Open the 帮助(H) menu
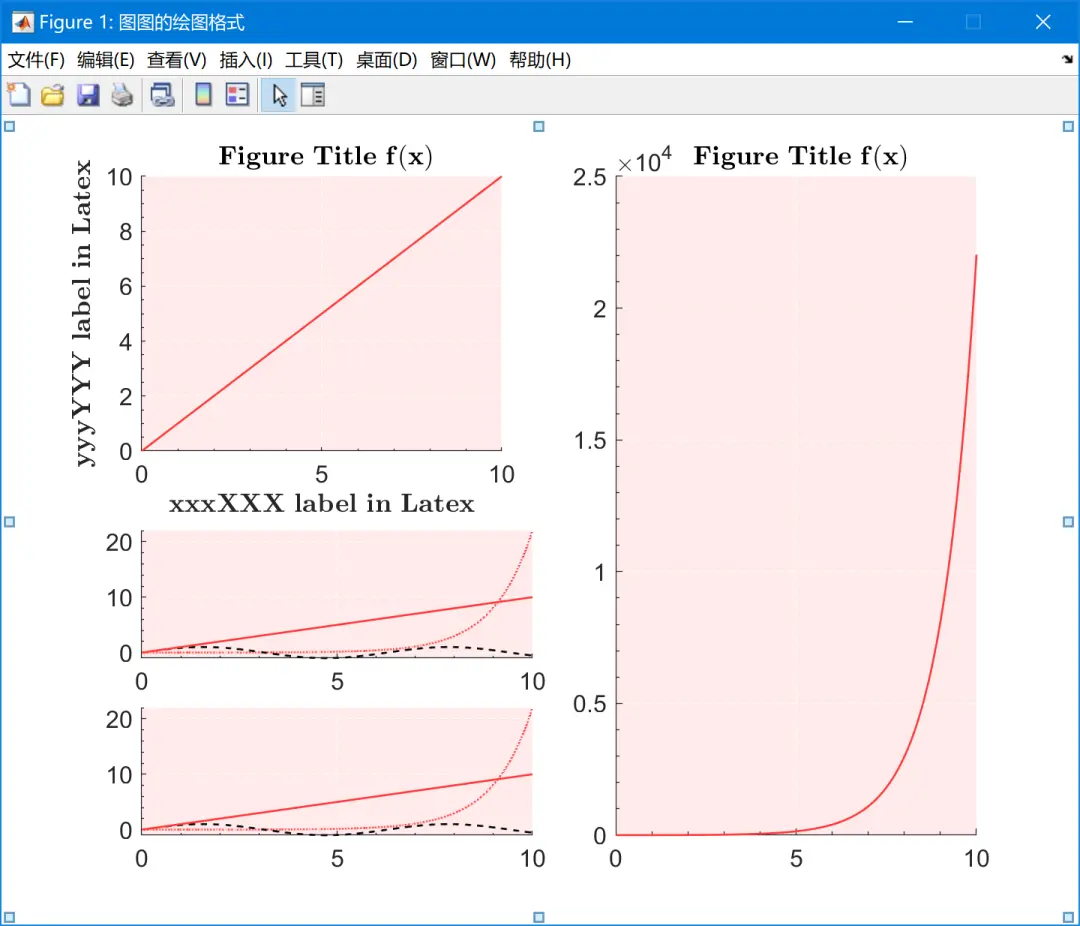 (x=540, y=60)
